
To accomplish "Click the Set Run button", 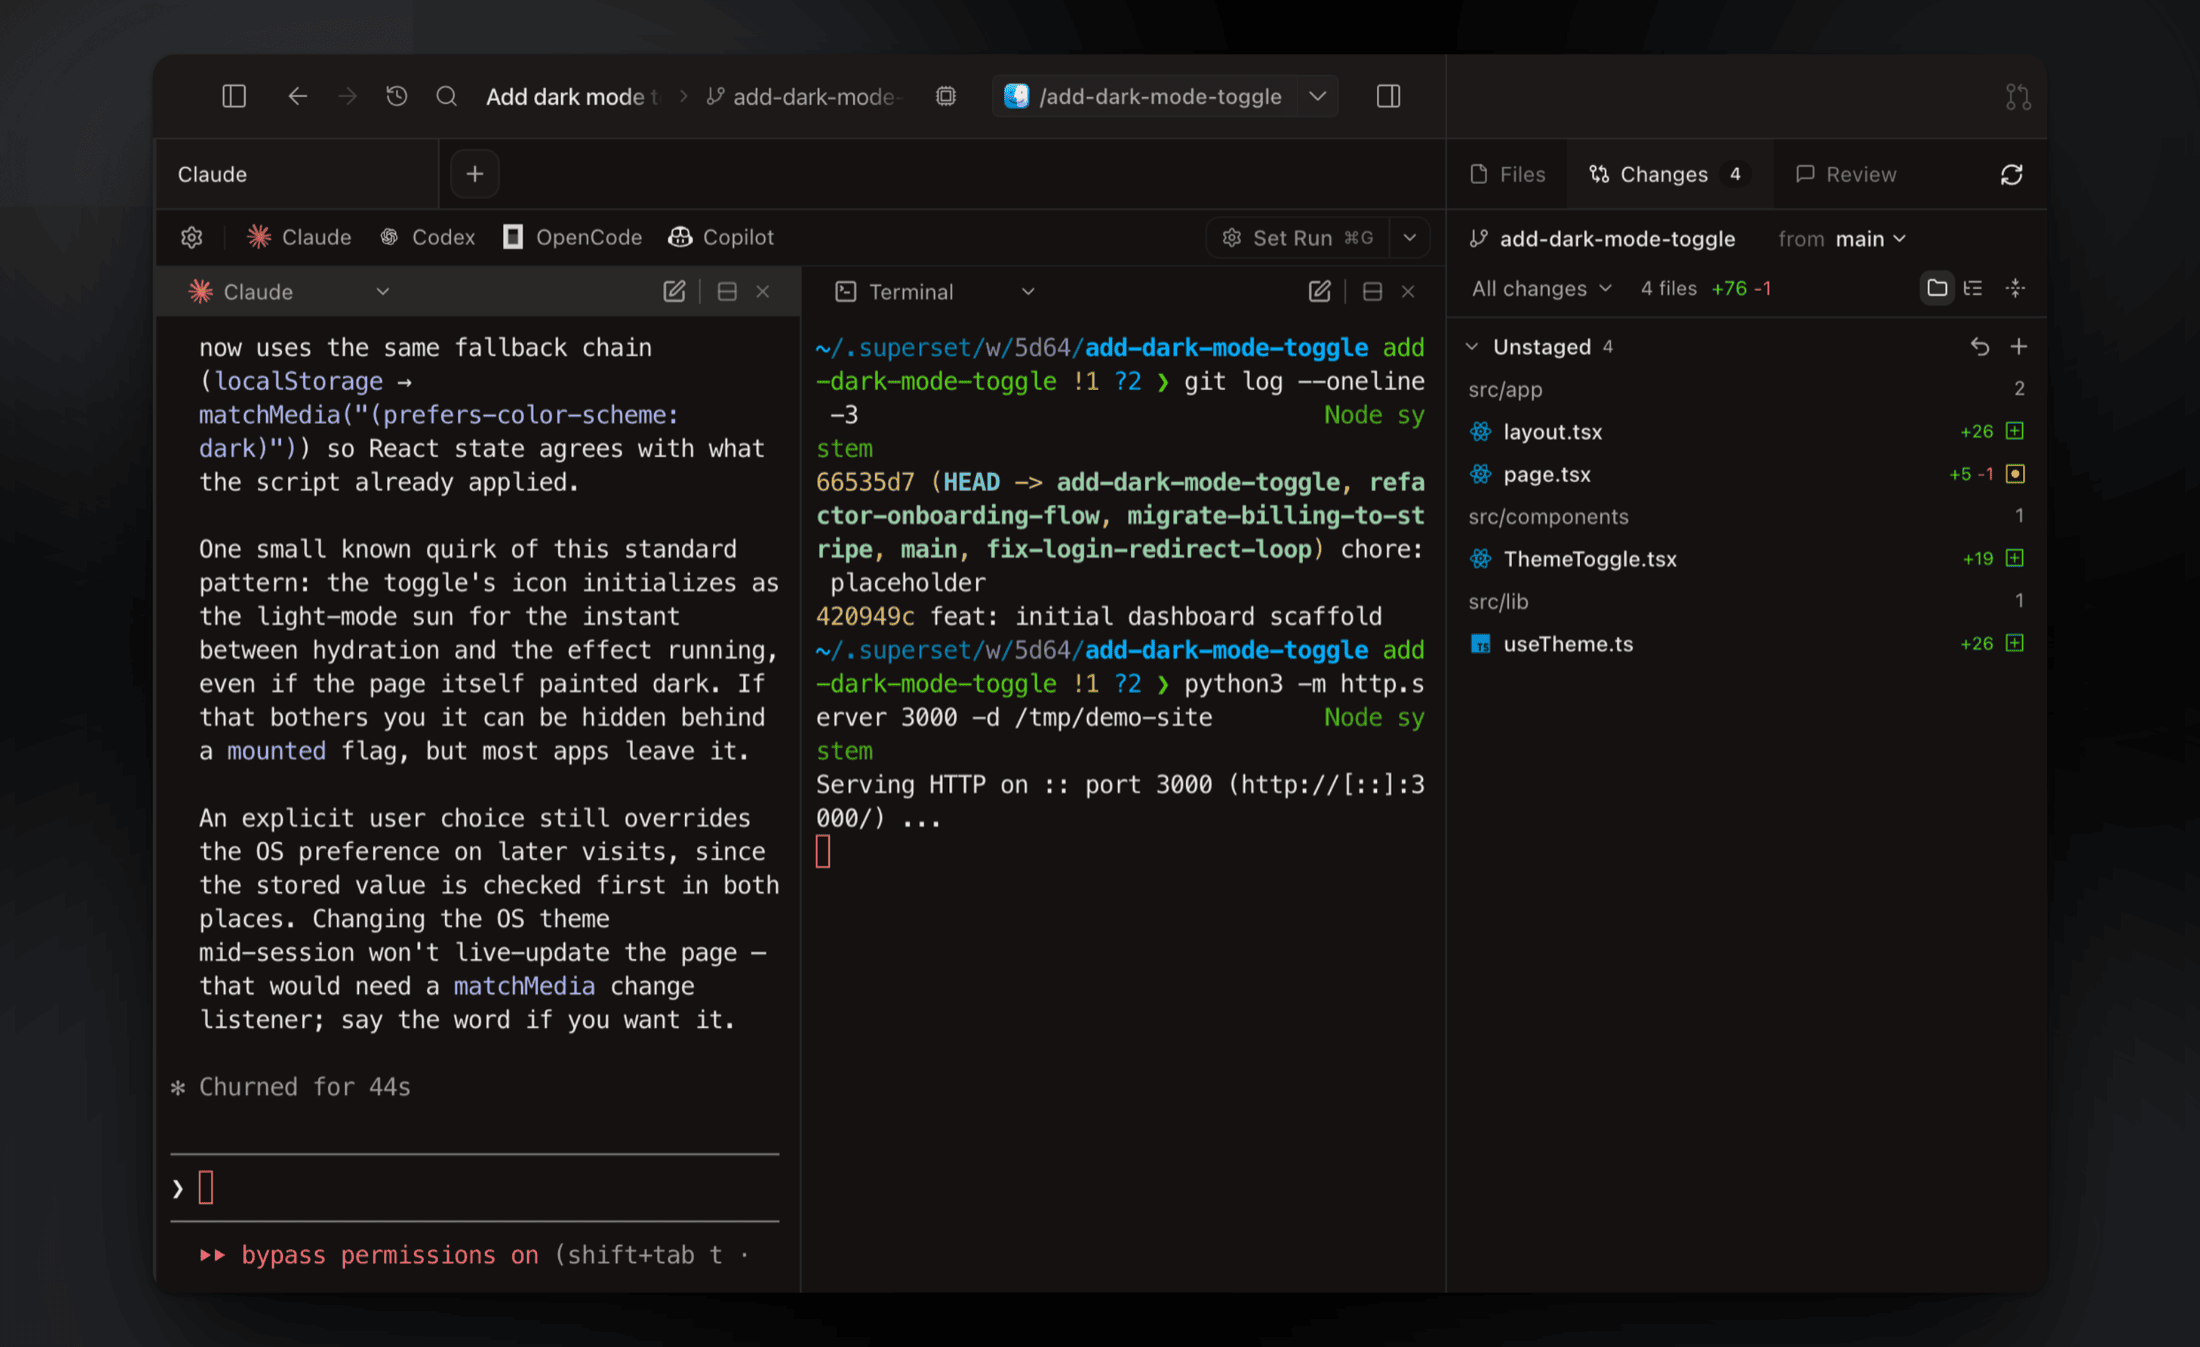I will tap(1298, 238).
